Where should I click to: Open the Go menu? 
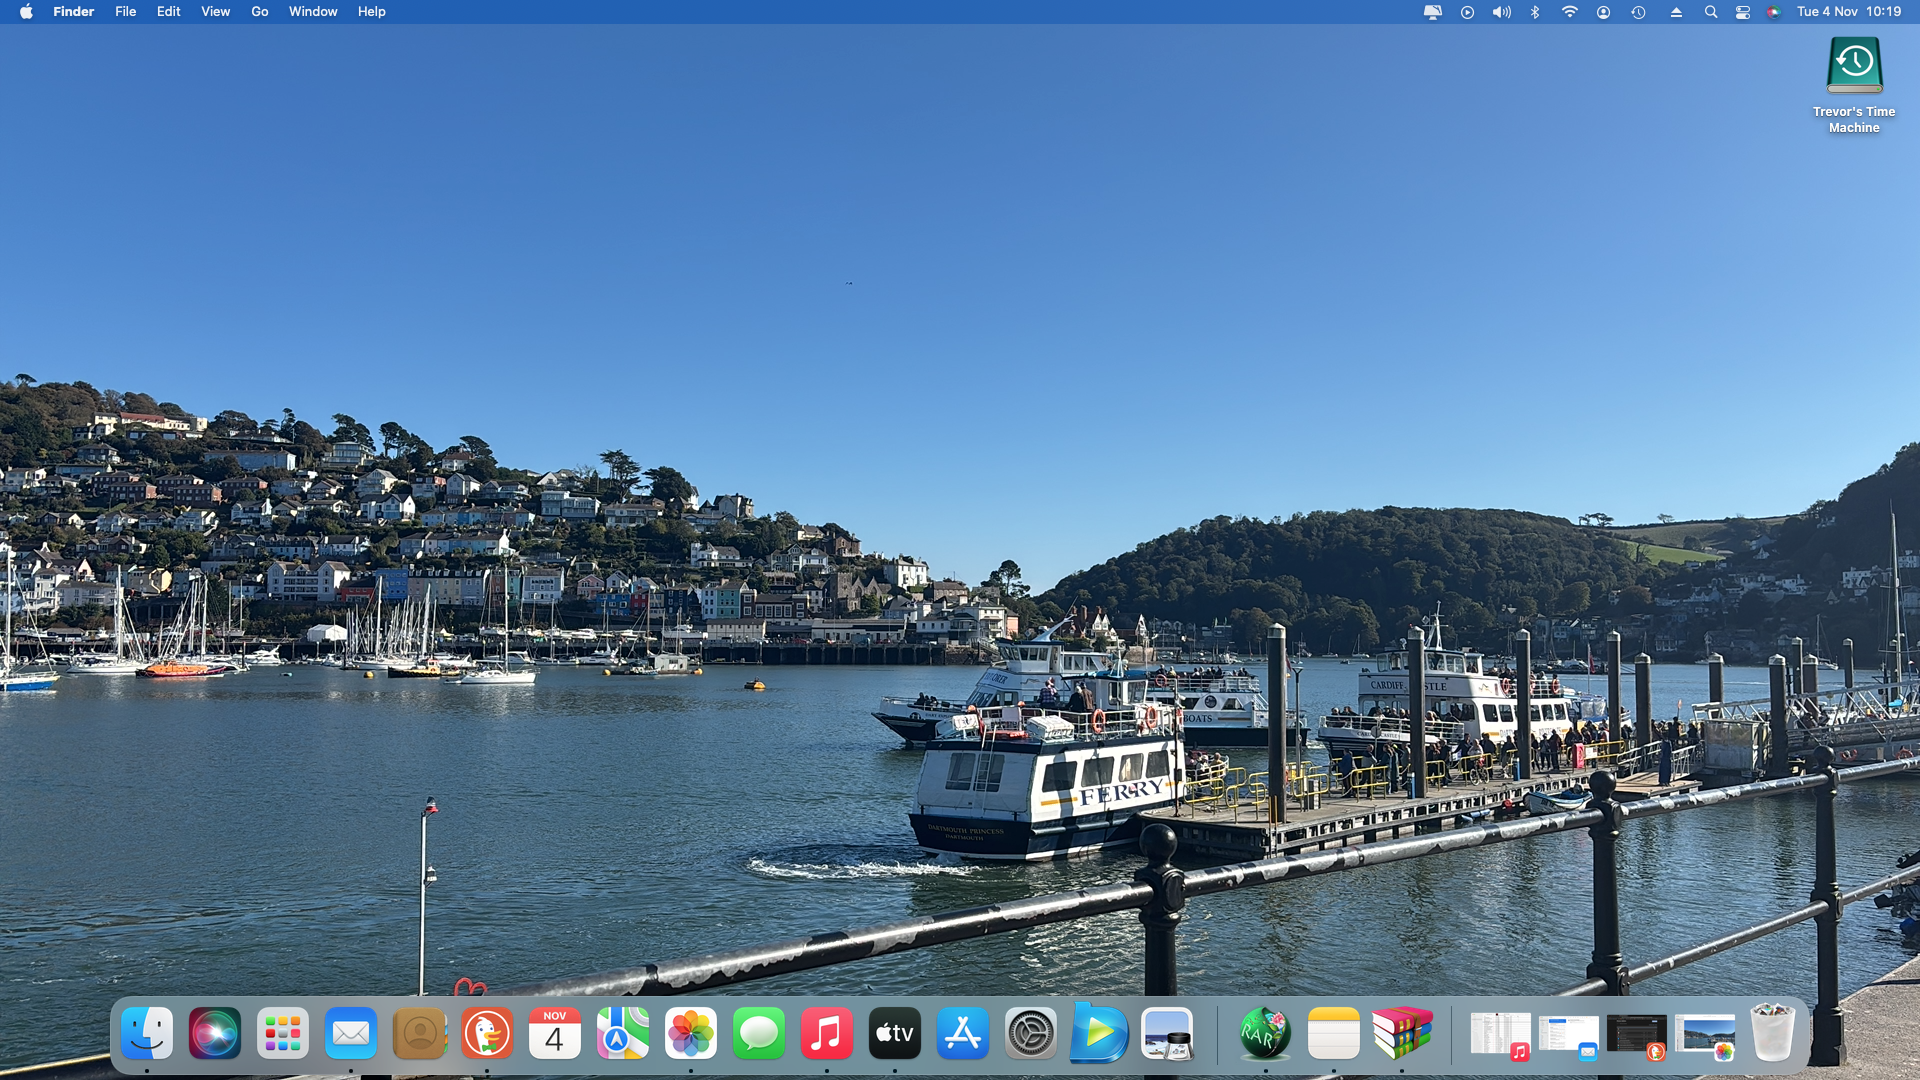[x=260, y=12]
